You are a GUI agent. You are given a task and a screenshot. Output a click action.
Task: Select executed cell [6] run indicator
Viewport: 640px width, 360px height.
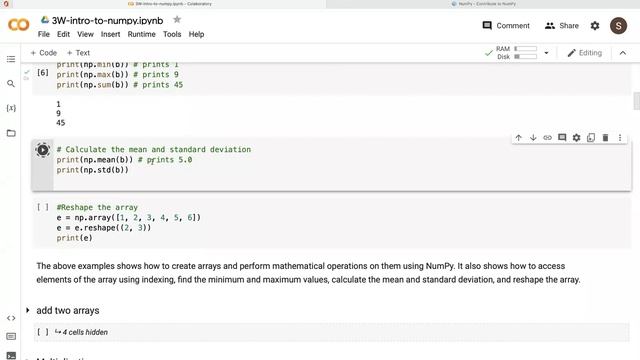click(42, 73)
